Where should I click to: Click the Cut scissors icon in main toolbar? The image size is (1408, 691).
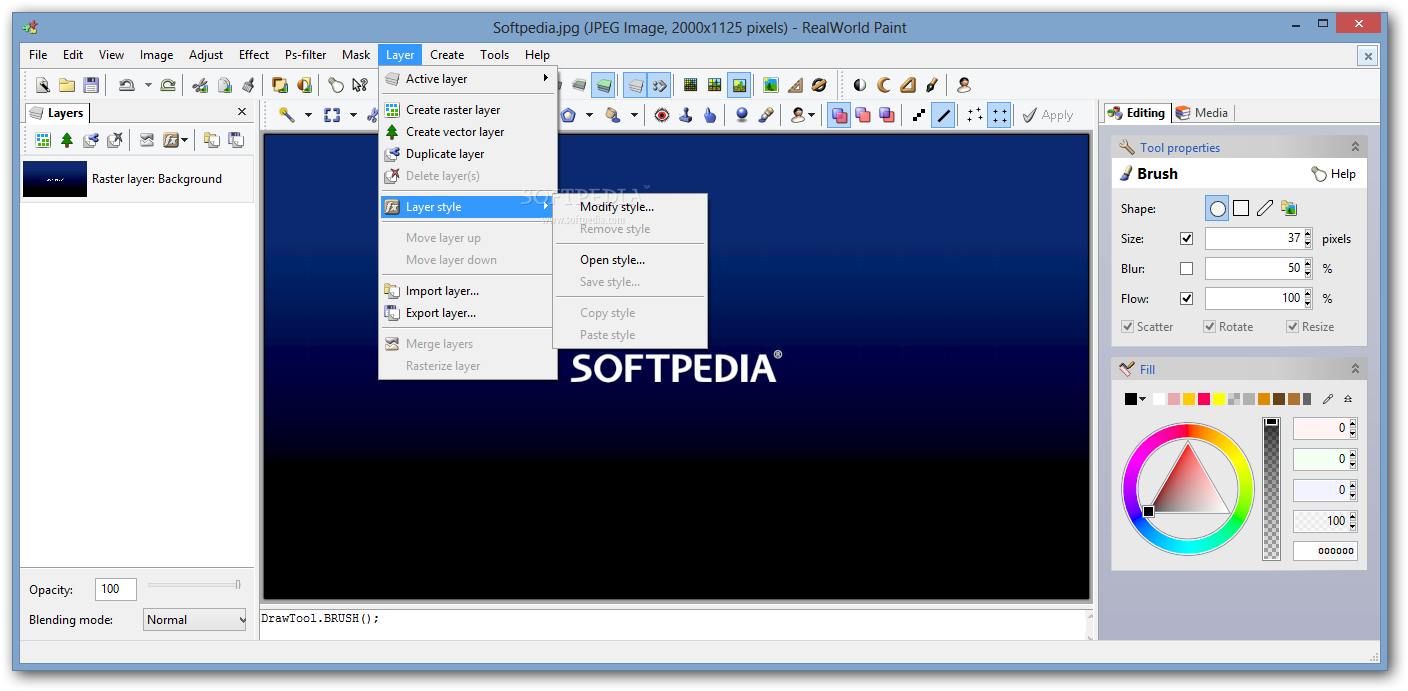(201, 85)
